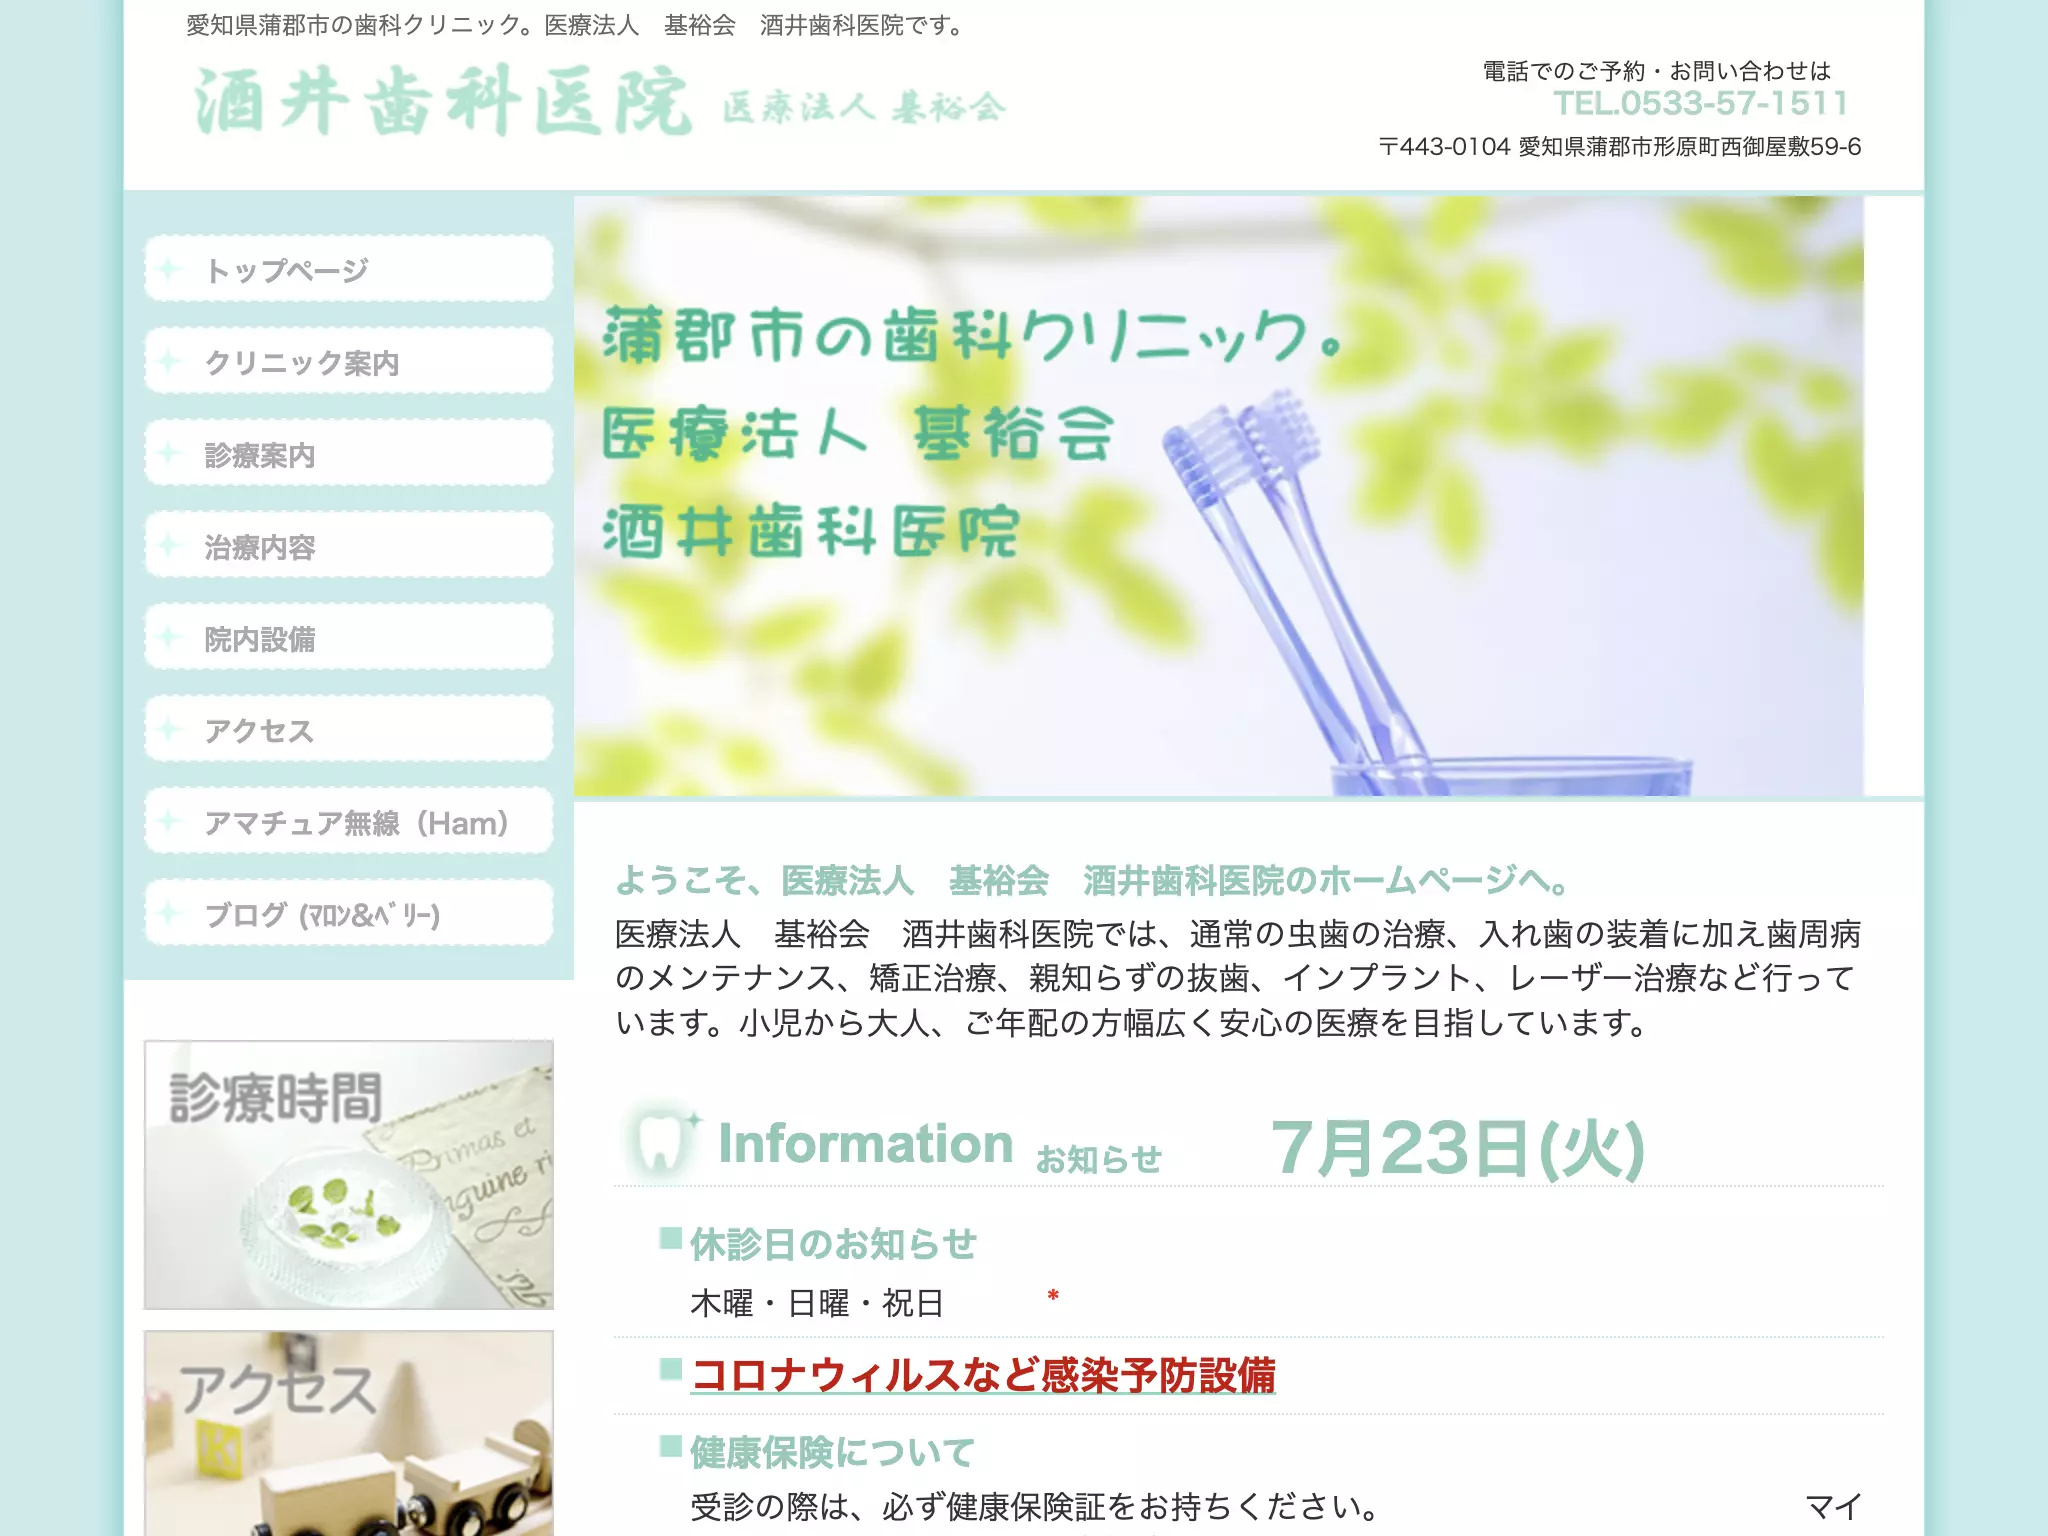The image size is (2048, 1536).
Task: Go to the 診療案内 page
Action: tap(348, 453)
